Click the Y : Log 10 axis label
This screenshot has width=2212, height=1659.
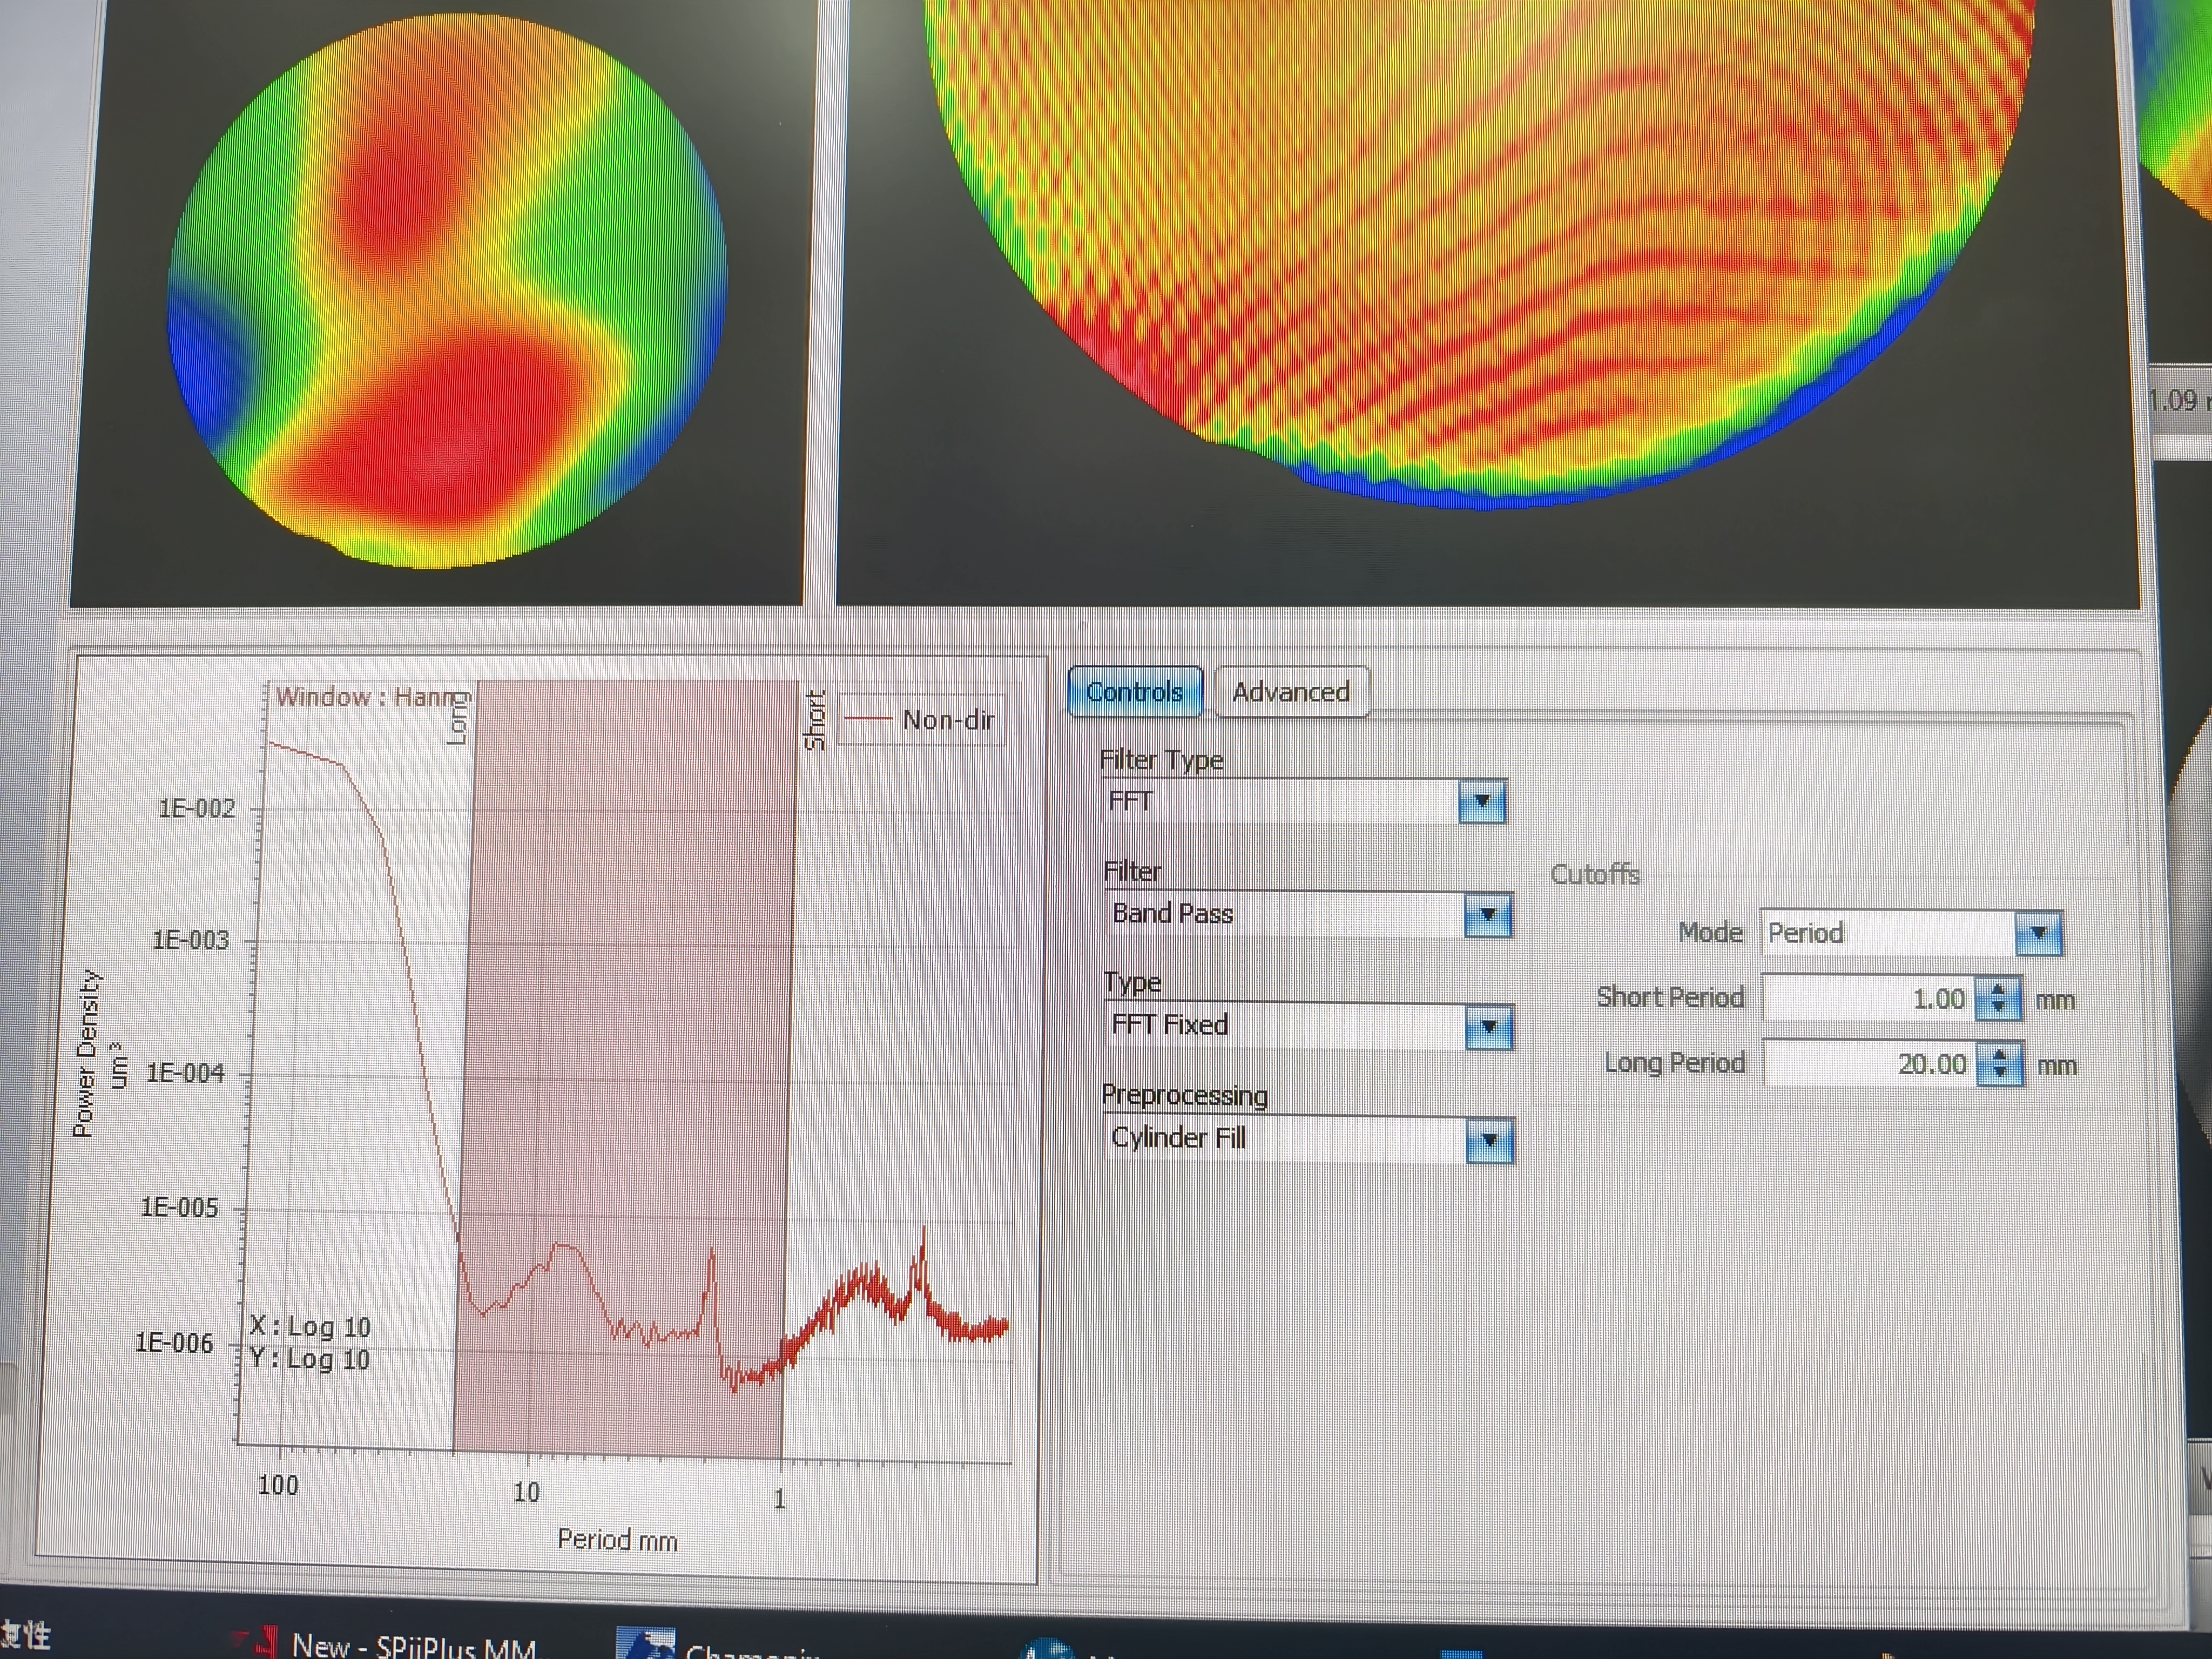310,1359
